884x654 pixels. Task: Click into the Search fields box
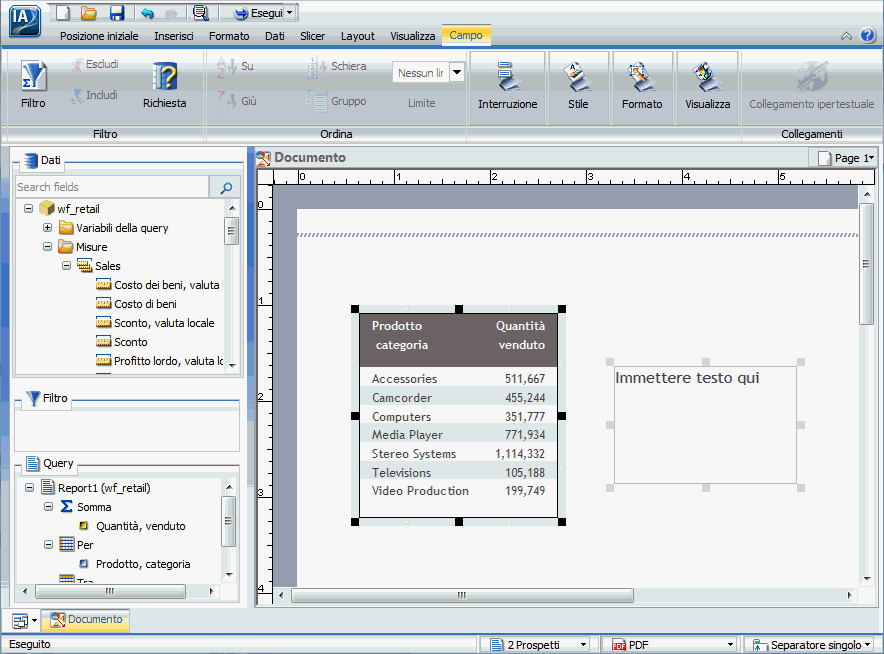click(x=112, y=187)
